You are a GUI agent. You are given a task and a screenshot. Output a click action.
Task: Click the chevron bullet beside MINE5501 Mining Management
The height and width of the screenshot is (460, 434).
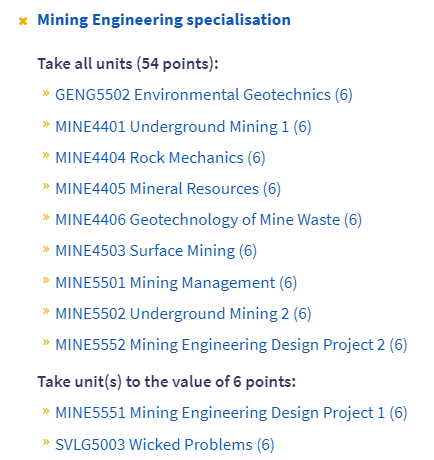pyautogui.click(x=46, y=280)
